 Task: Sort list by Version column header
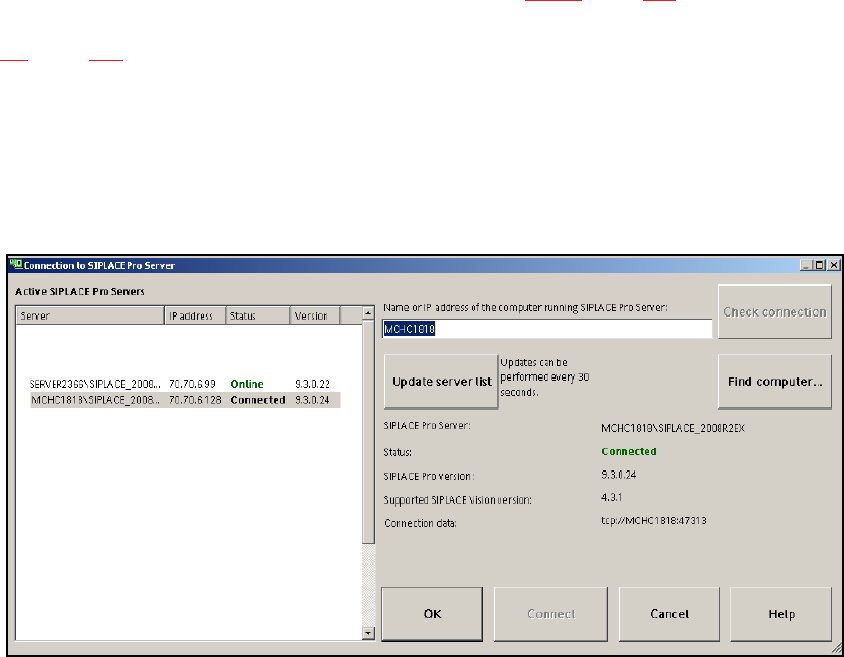tap(315, 316)
